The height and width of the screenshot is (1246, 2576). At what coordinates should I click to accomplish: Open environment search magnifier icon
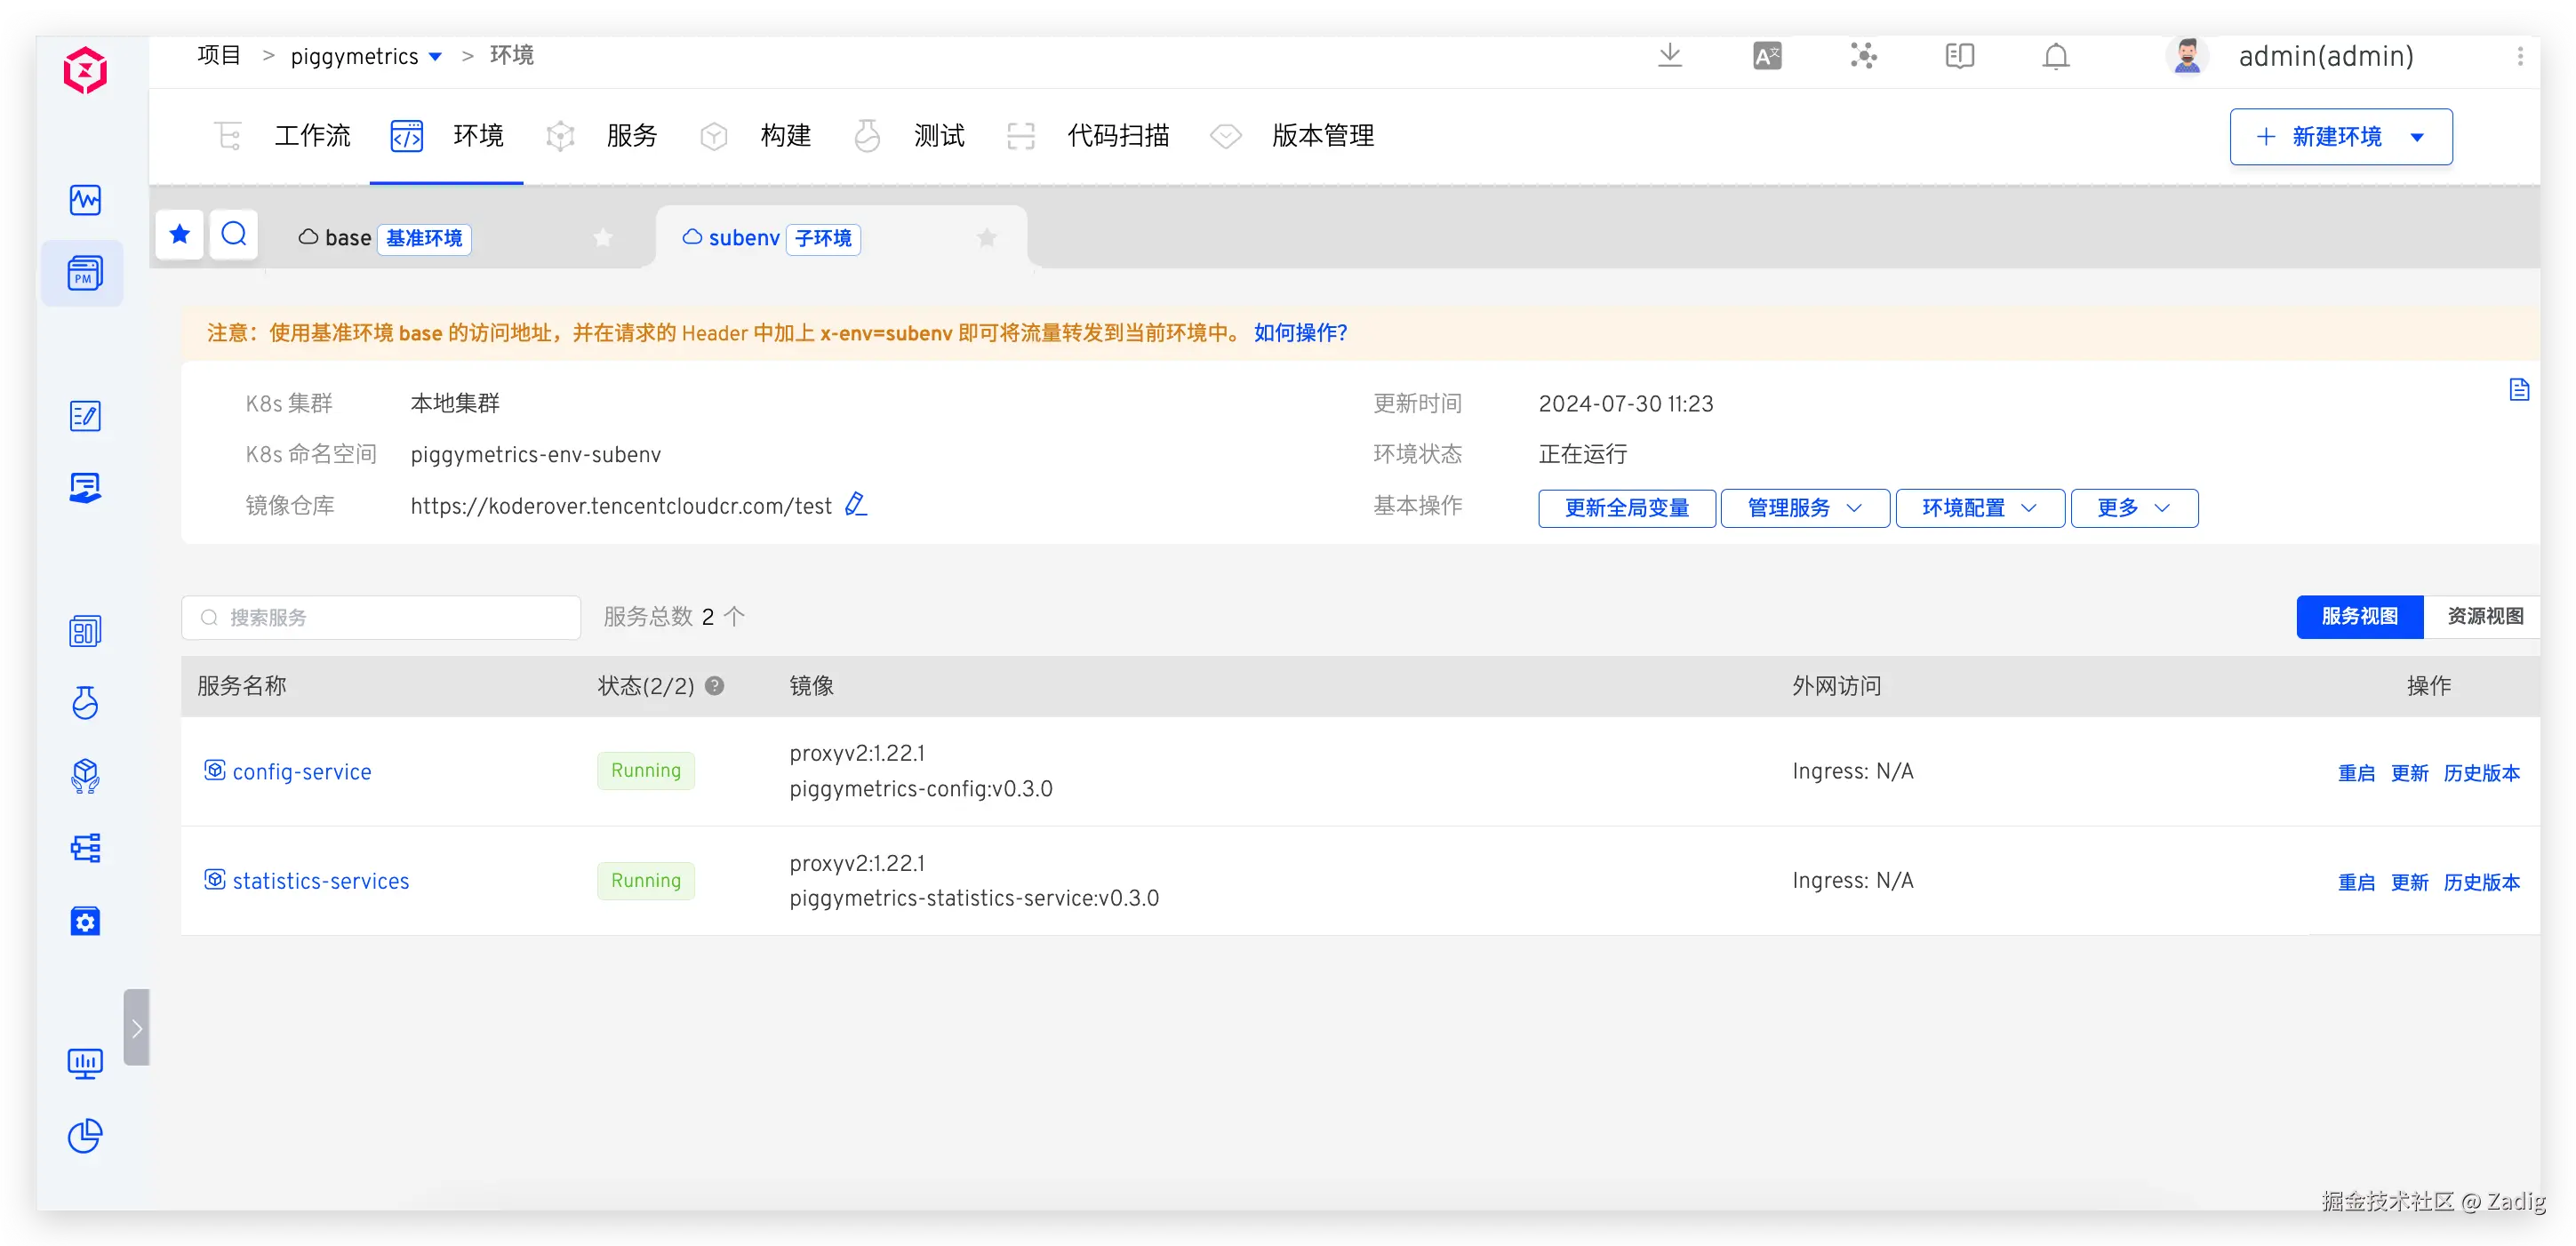pos(234,235)
